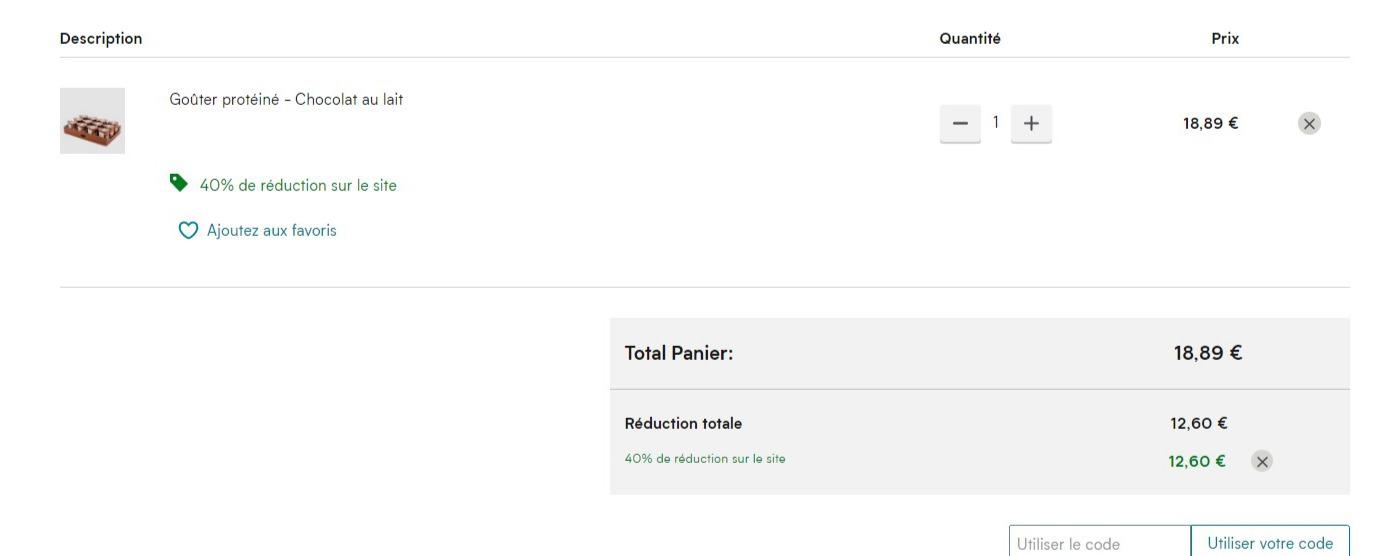Viewport: 1396px width, 556px height.
Task: Click the 40% de réduction sur le site offer
Action: pyautogui.click(x=298, y=185)
